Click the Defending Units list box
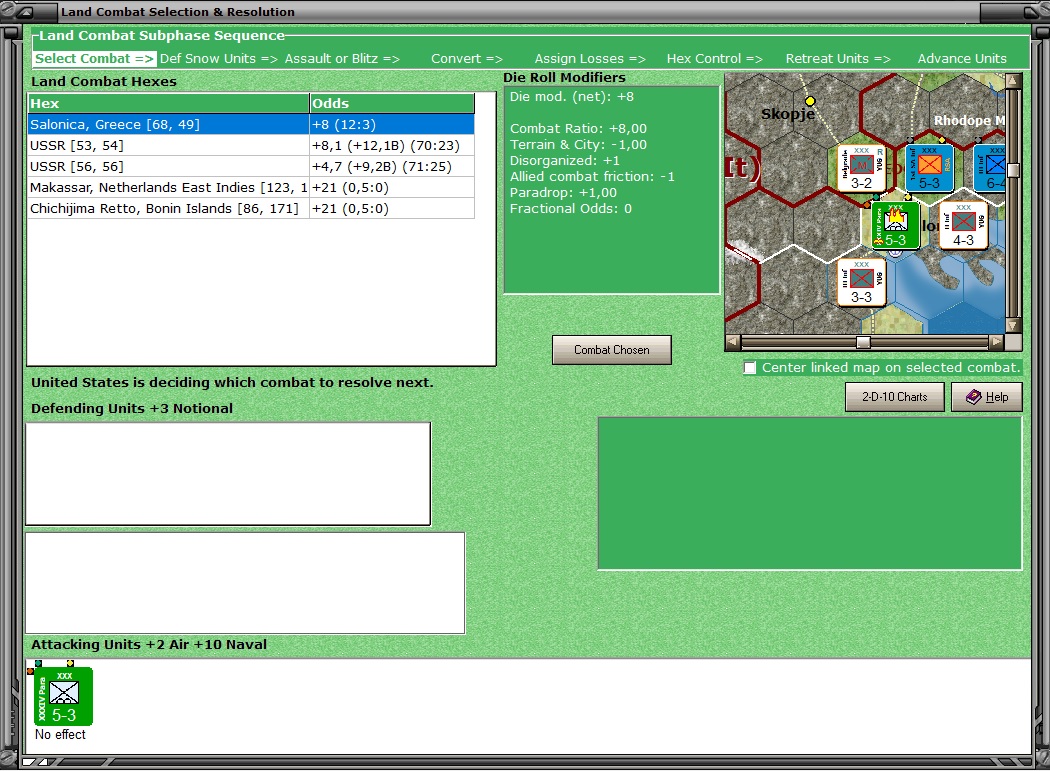This screenshot has width=1050, height=771. pyautogui.click(x=228, y=474)
